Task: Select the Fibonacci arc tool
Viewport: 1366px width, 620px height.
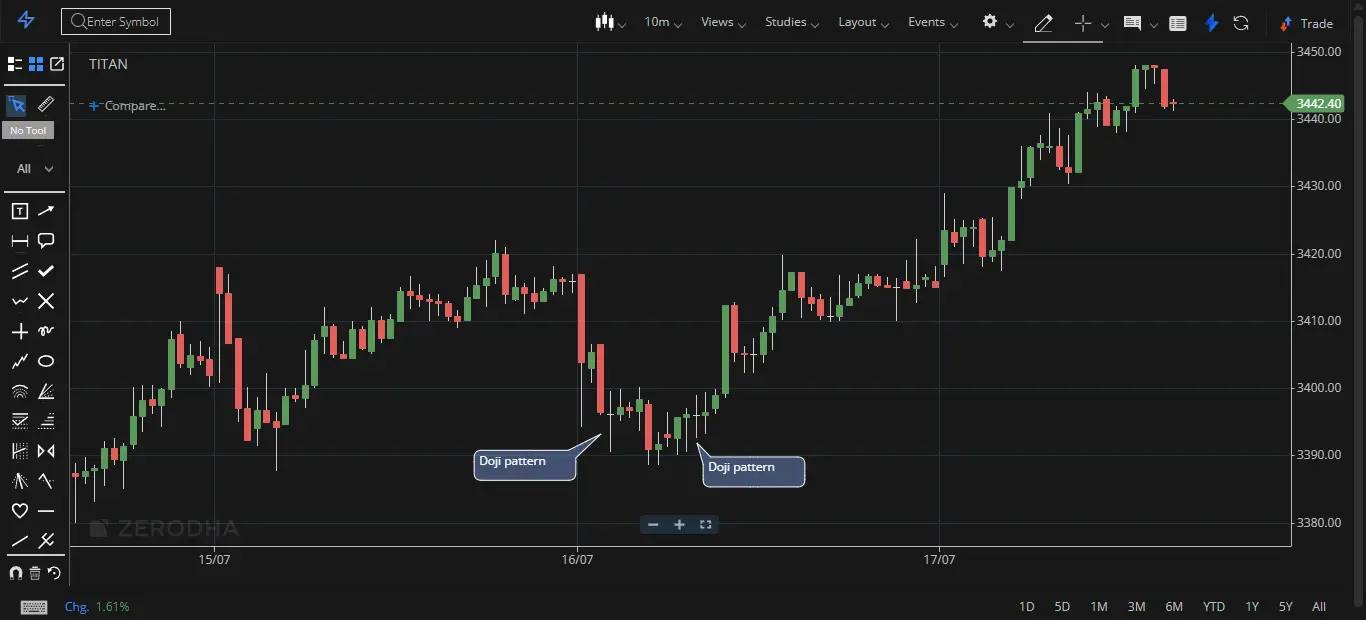Action: [19, 391]
